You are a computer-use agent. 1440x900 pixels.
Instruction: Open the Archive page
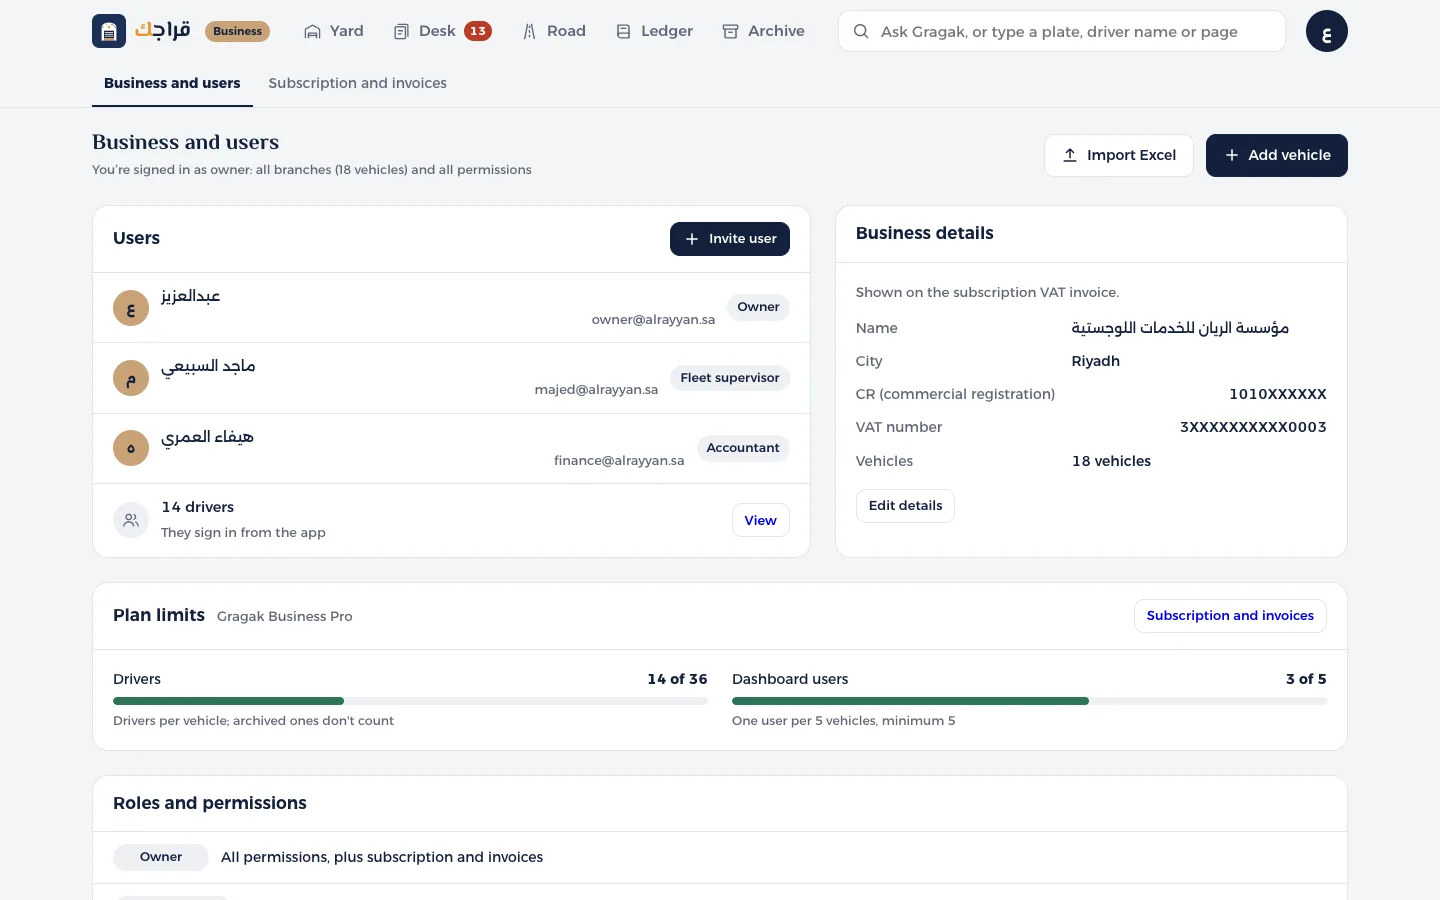[x=763, y=31]
